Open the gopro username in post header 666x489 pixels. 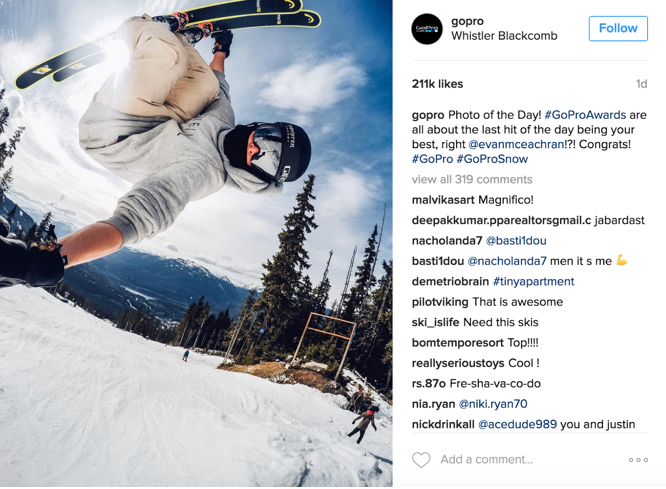coord(467,21)
